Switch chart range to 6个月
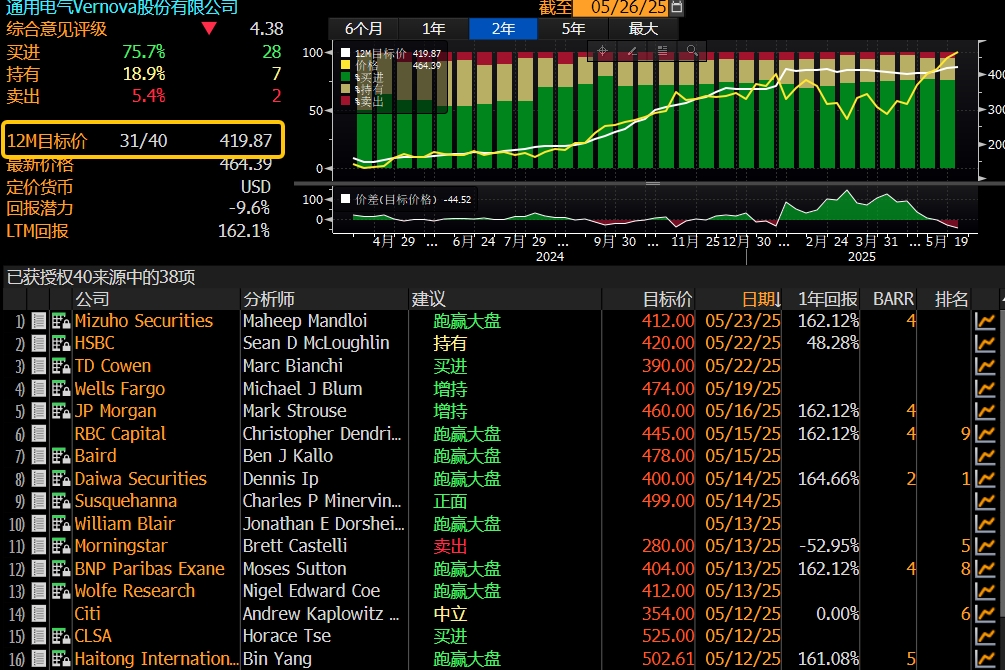 [363, 29]
